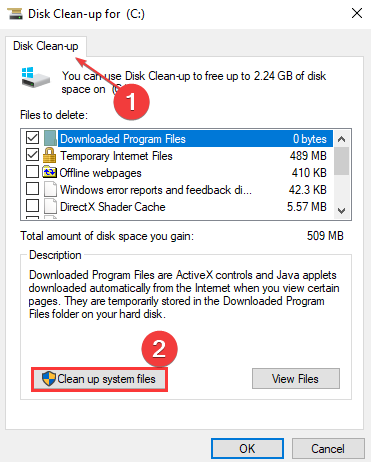Click the file list scrollbar thumb

coord(341,161)
